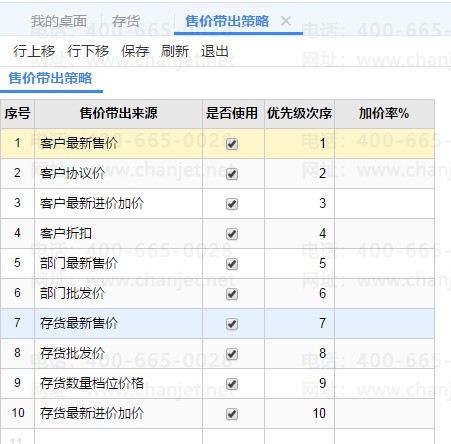451x444 pixels.
Task: Click 行下移 to move row down
Action: (88, 51)
